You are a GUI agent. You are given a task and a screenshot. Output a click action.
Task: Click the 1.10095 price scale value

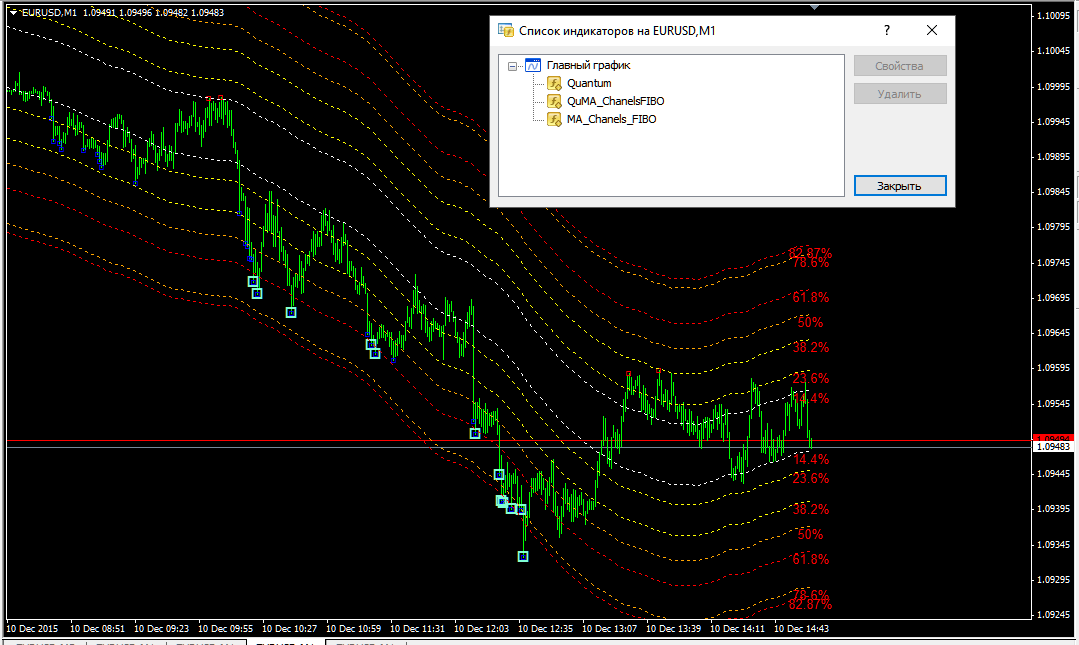[x=1054, y=16]
